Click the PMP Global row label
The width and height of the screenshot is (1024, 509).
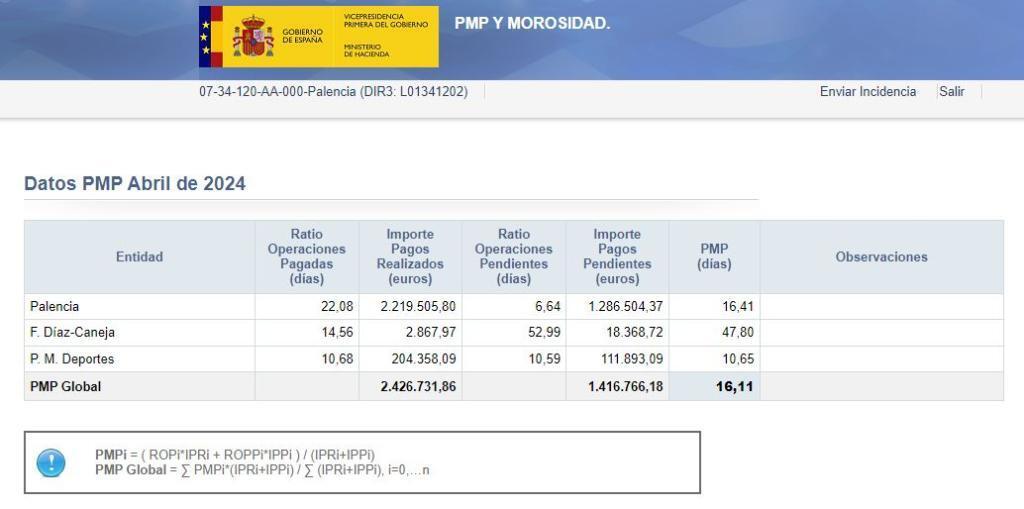[66, 387]
